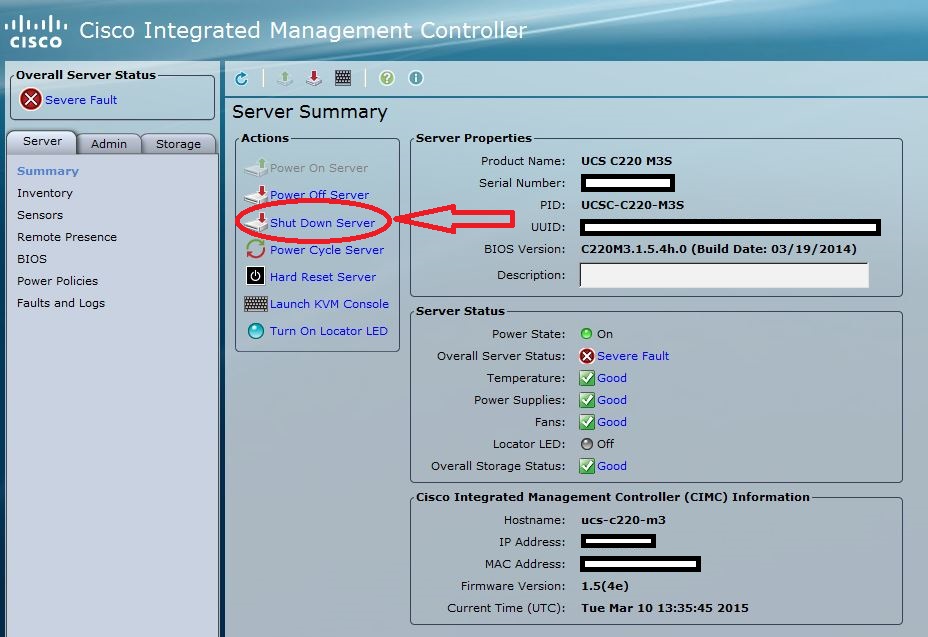Open KVM console via toolbar keyboard icon
The width and height of the screenshot is (928, 637).
(343, 78)
